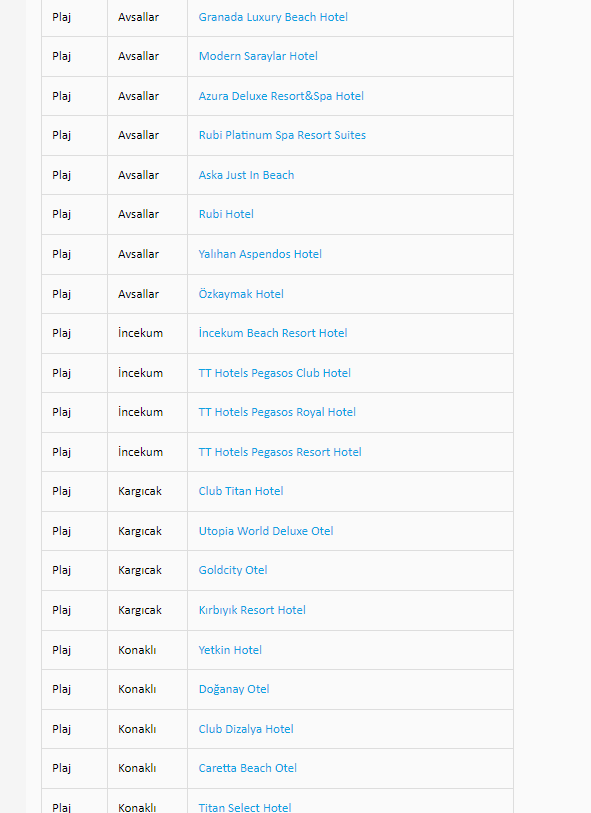Viewport: 591px width, 813px height.
Task: Open the Goldcity Otel link
Action: [x=233, y=570]
